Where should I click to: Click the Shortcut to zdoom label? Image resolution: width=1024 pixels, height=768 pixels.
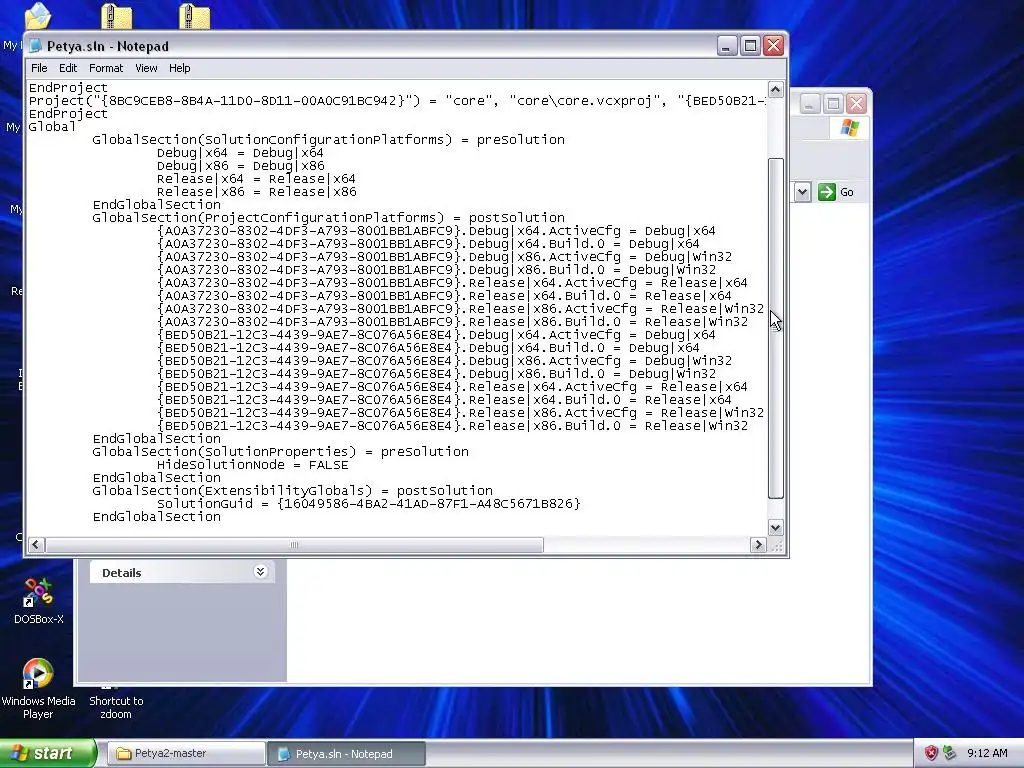click(116, 707)
